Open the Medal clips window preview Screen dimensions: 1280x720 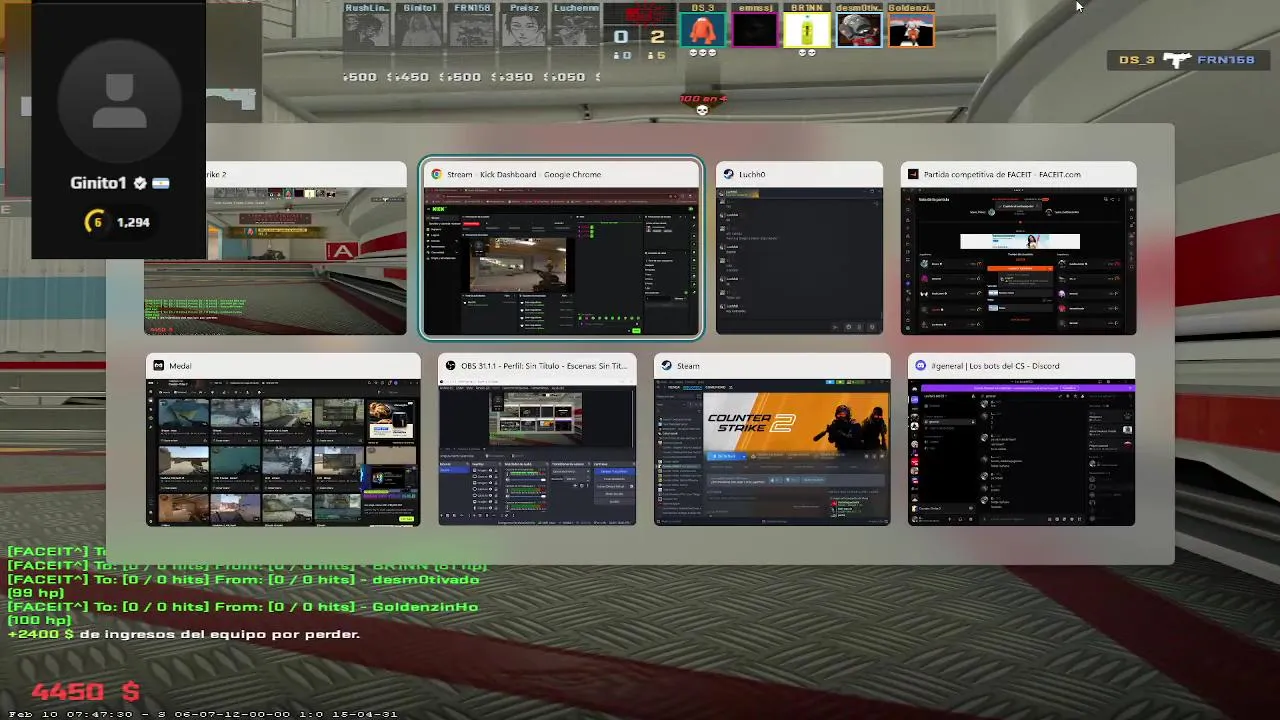coord(283,439)
